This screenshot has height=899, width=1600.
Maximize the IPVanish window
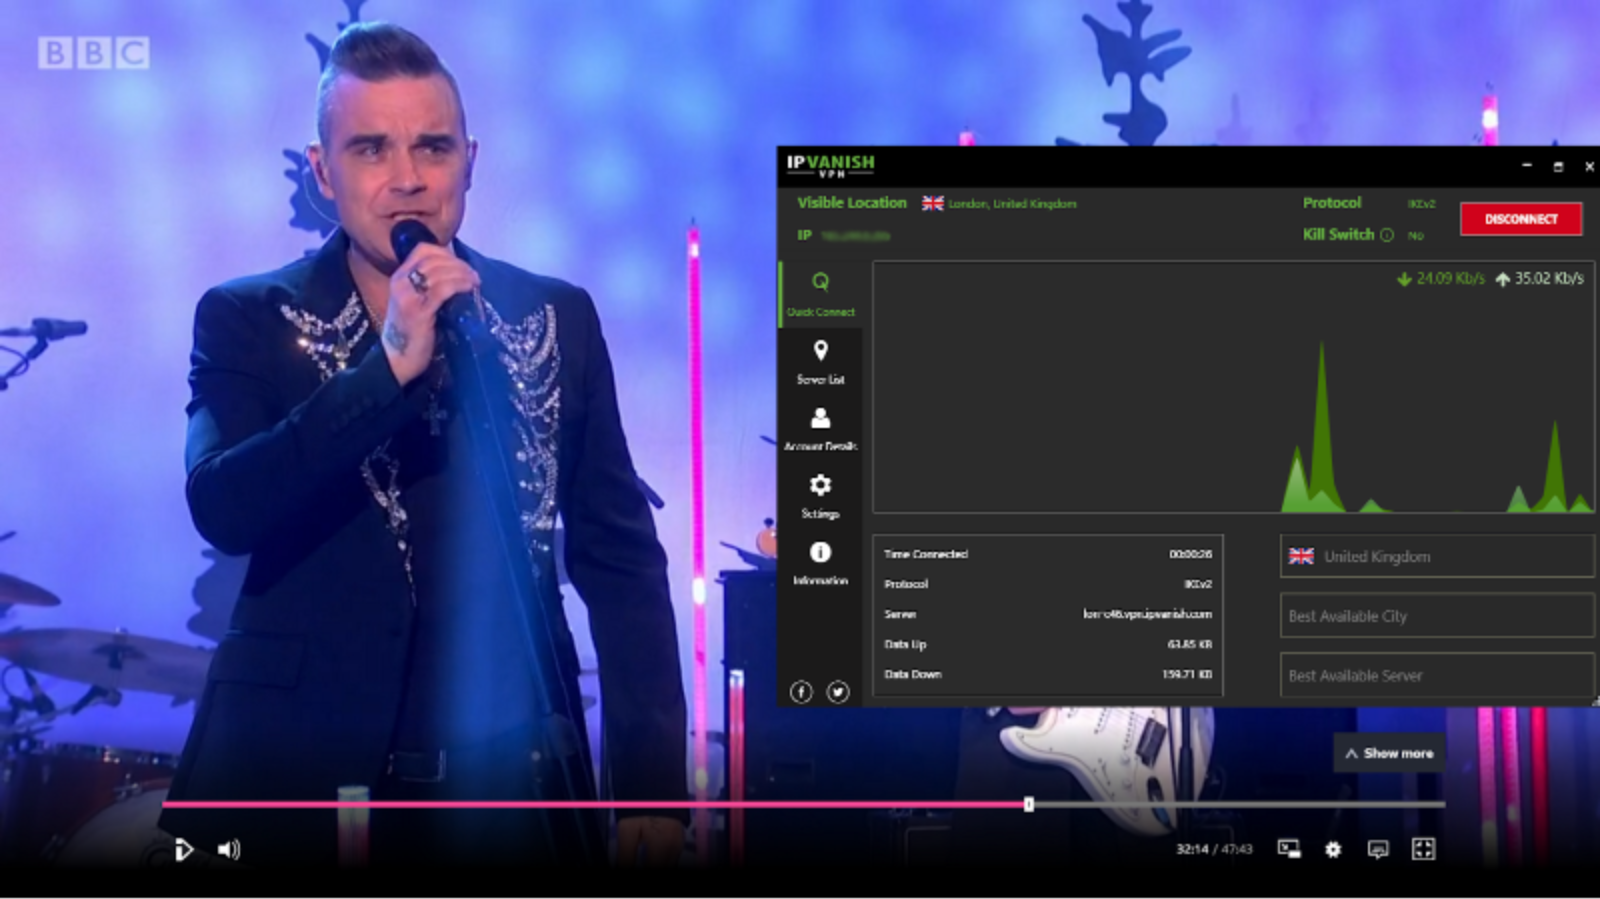point(1558,166)
